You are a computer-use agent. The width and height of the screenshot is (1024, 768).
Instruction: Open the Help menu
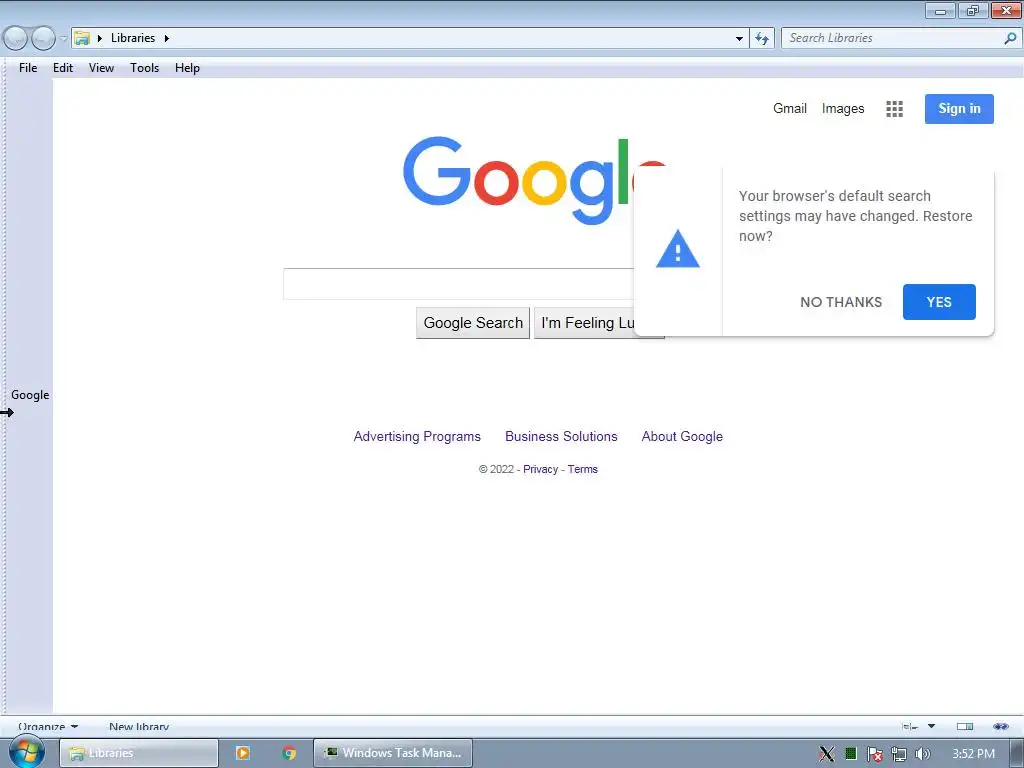(x=187, y=68)
